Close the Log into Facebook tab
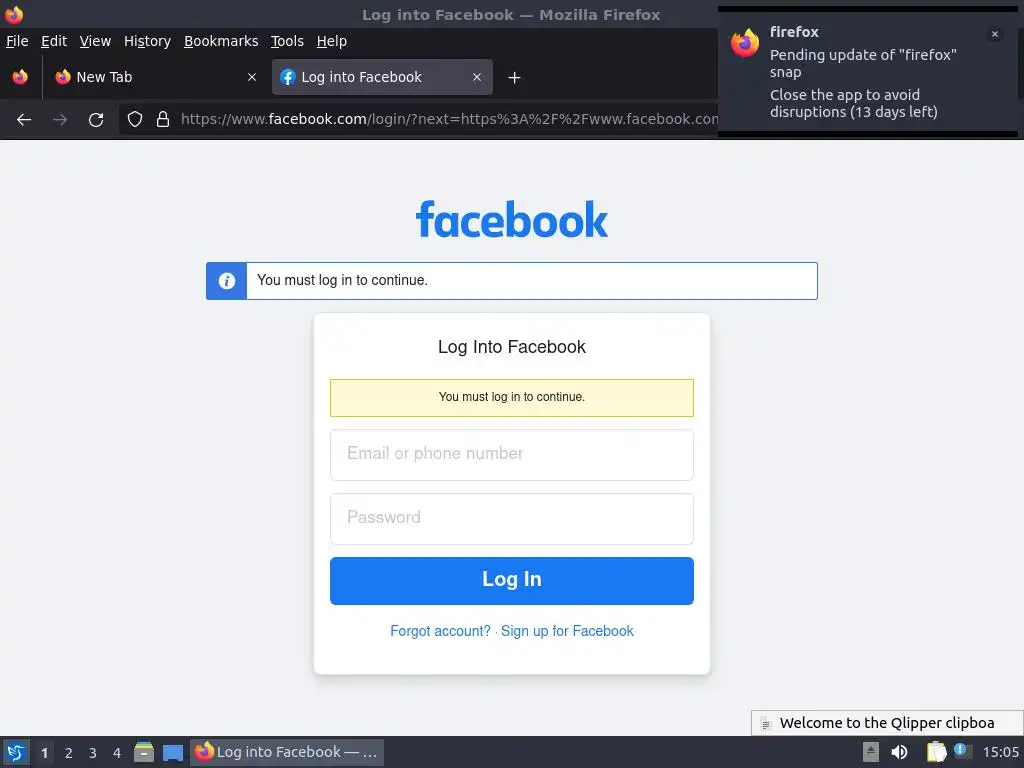The width and height of the screenshot is (1024, 768). (477, 77)
